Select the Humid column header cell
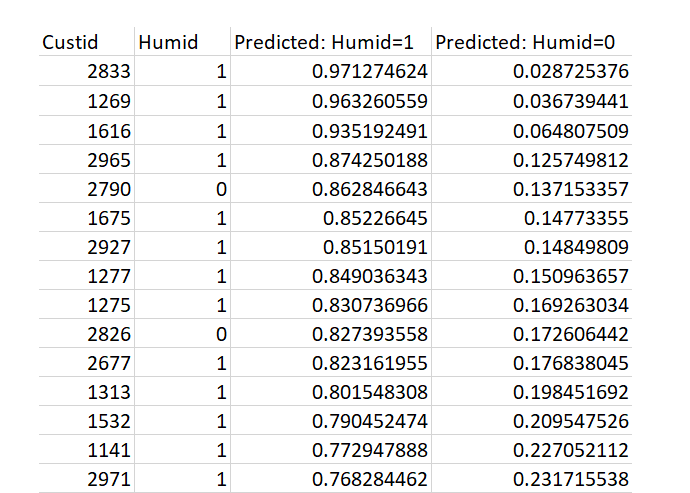Viewport: 690px width, 493px height. pos(182,42)
